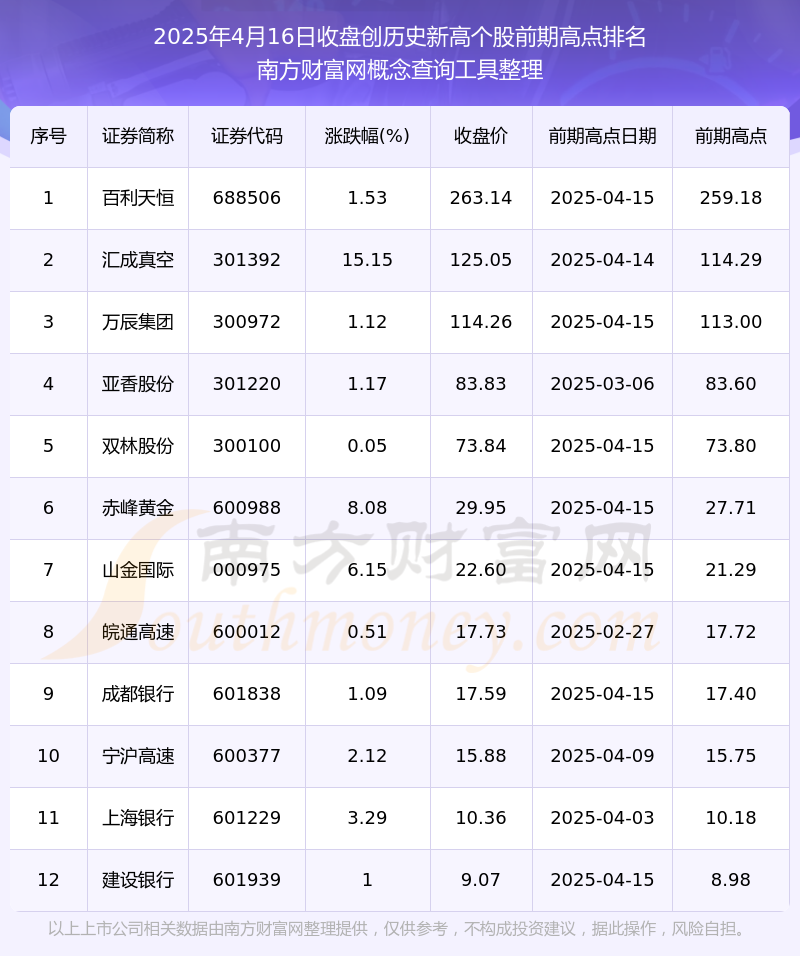Select stock name 上海银行

tap(138, 818)
